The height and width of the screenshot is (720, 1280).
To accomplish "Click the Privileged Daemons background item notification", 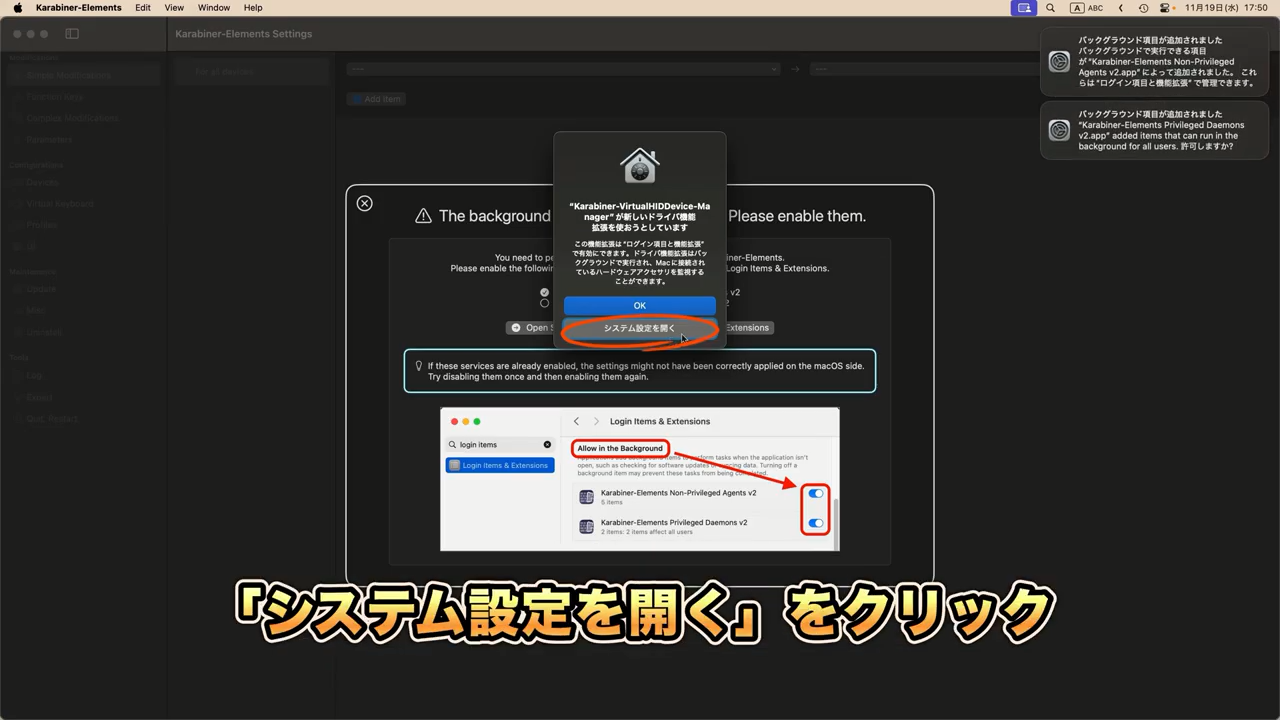I will (x=1154, y=130).
